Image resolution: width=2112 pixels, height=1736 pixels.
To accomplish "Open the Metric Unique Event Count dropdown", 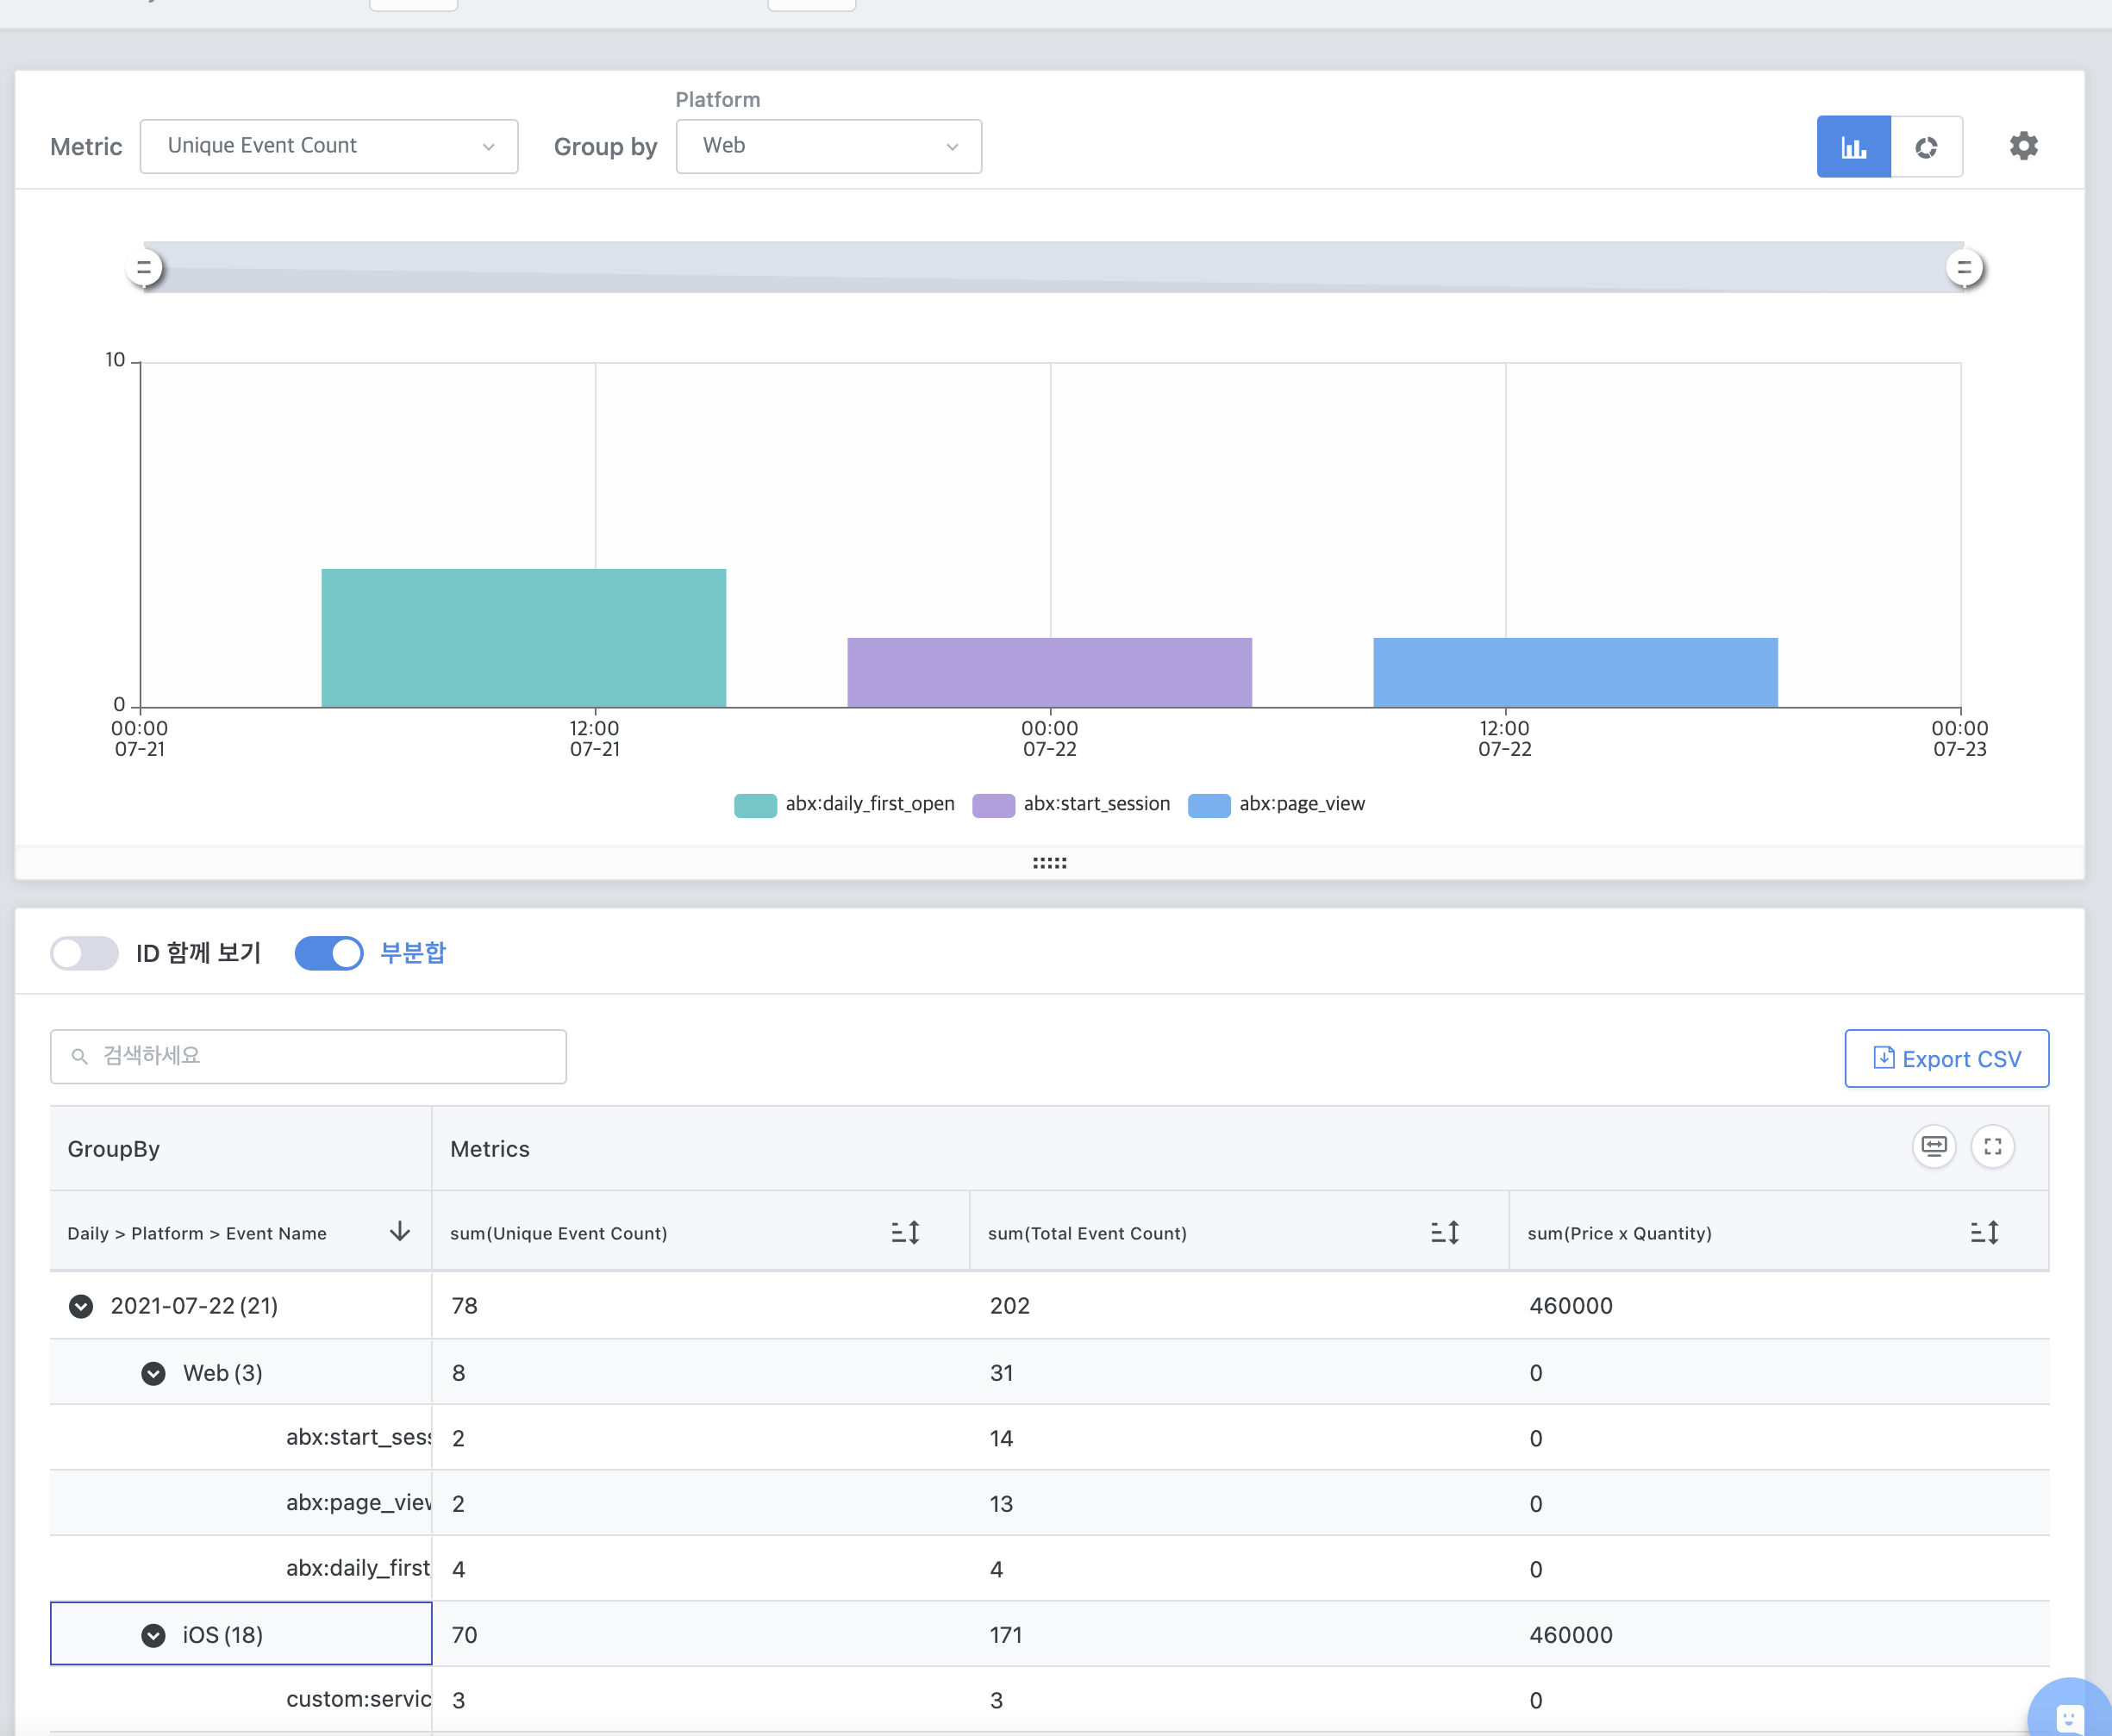I will click(329, 146).
